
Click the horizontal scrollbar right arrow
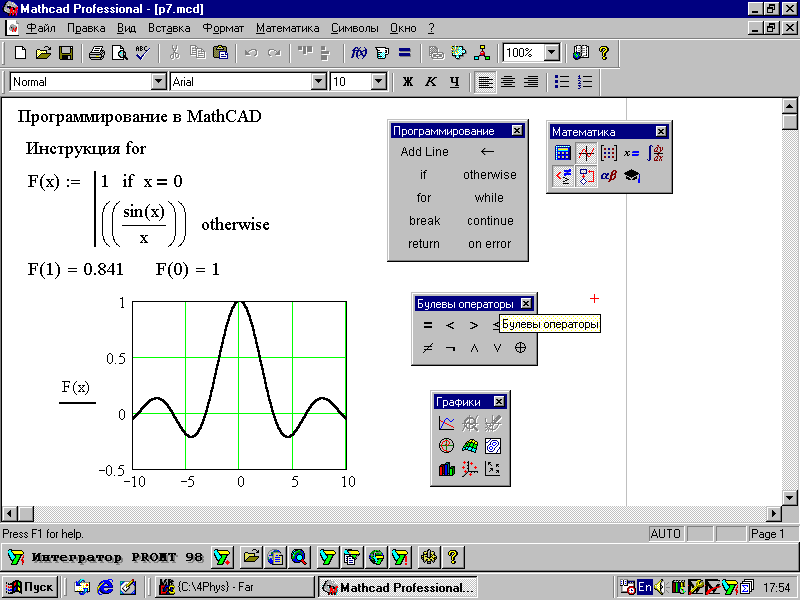pyautogui.click(x=774, y=513)
